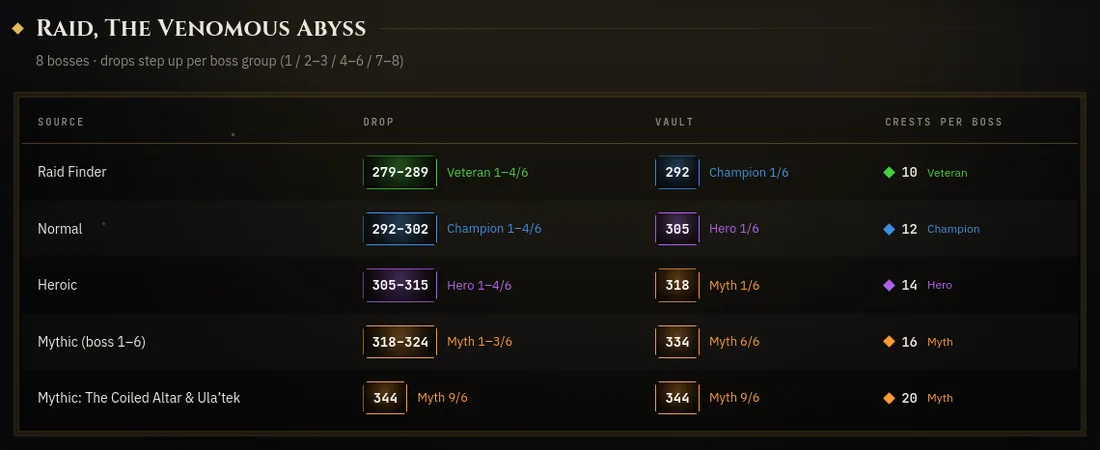
Task: Click the orange crest diamond next to 16 Myth
Action: (889, 342)
